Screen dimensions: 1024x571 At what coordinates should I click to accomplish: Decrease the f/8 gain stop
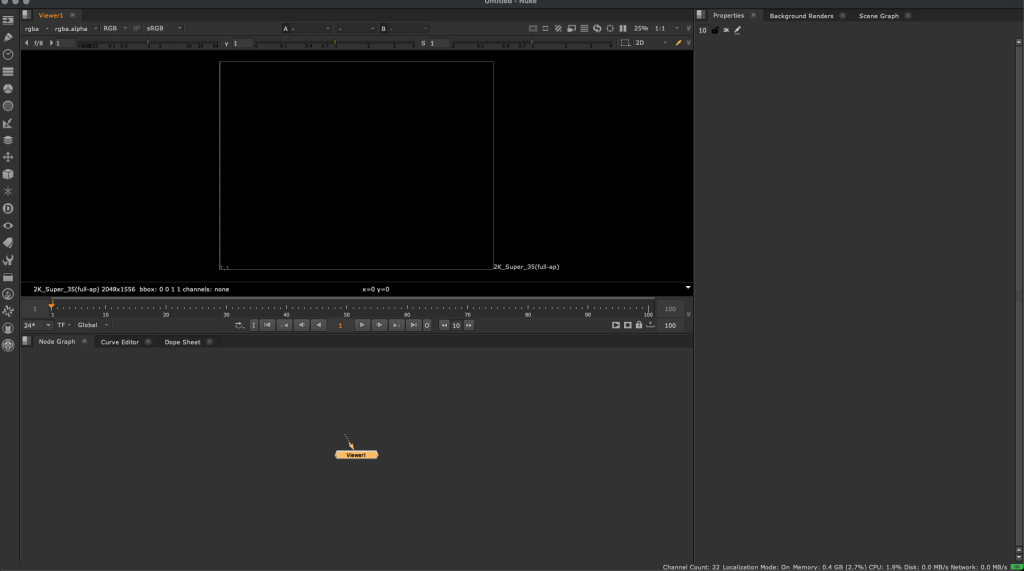tap(27, 43)
